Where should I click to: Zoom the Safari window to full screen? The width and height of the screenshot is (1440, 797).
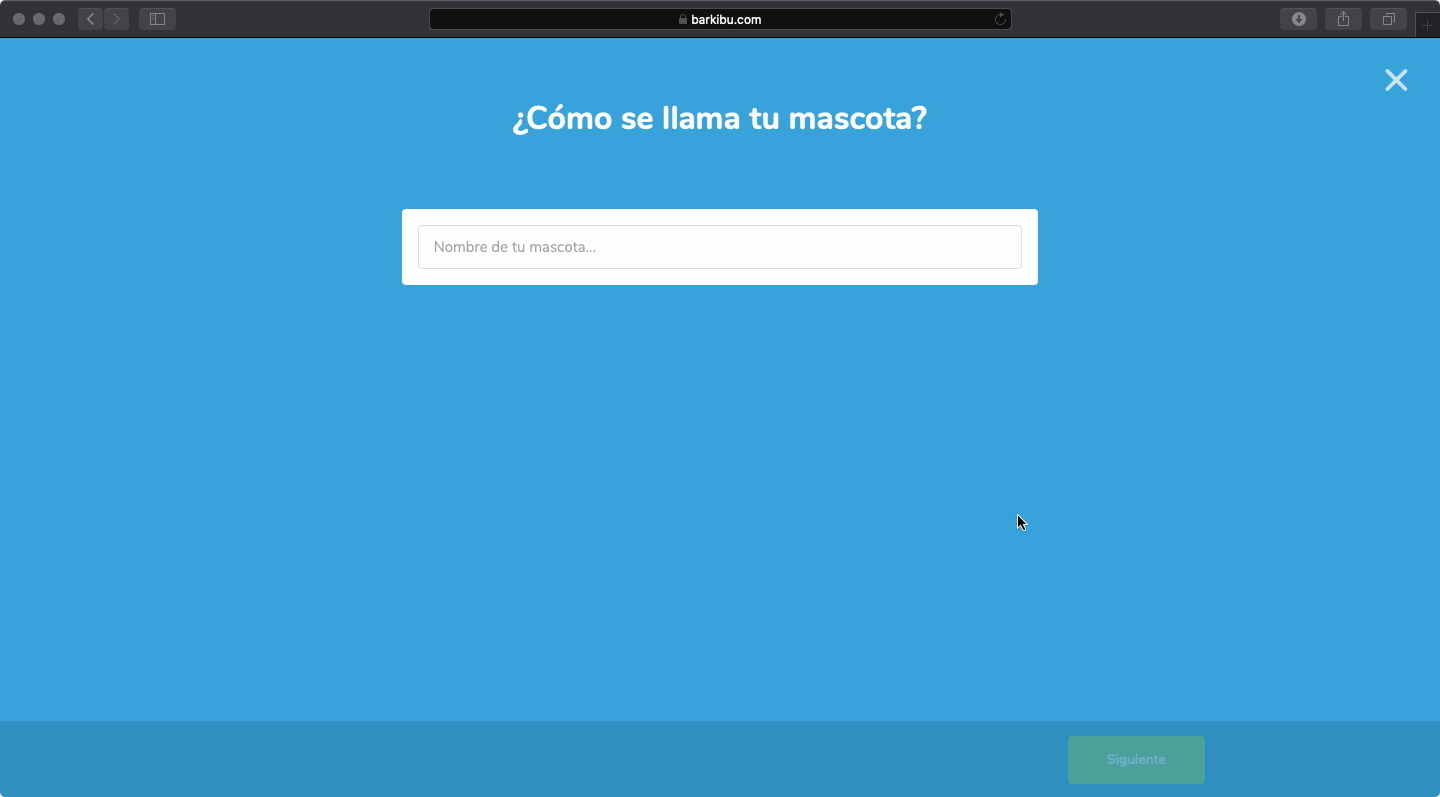click(59, 19)
